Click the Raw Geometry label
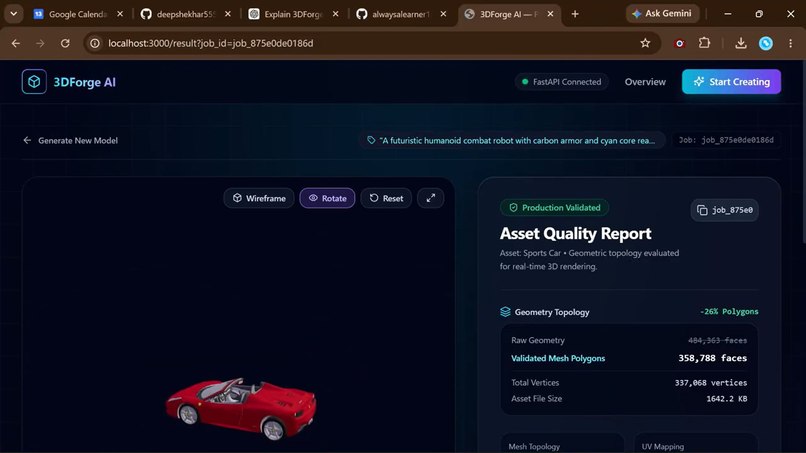The height and width of the screenshot is (453, 806). point(538,340)
